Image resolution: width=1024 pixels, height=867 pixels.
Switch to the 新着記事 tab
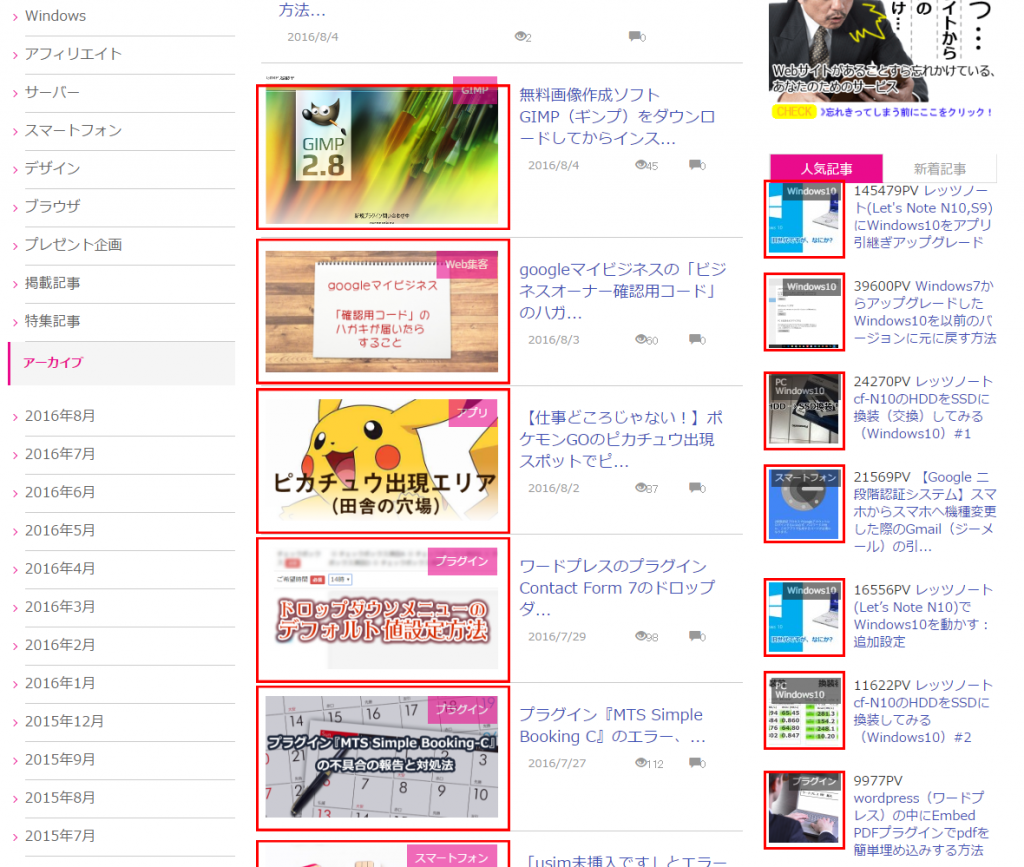940,169
